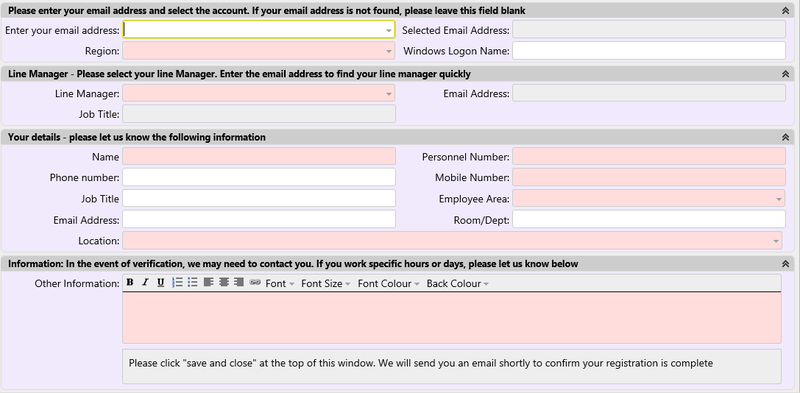
Task: Click the Selected Email Address field
Action: point(649,30)
